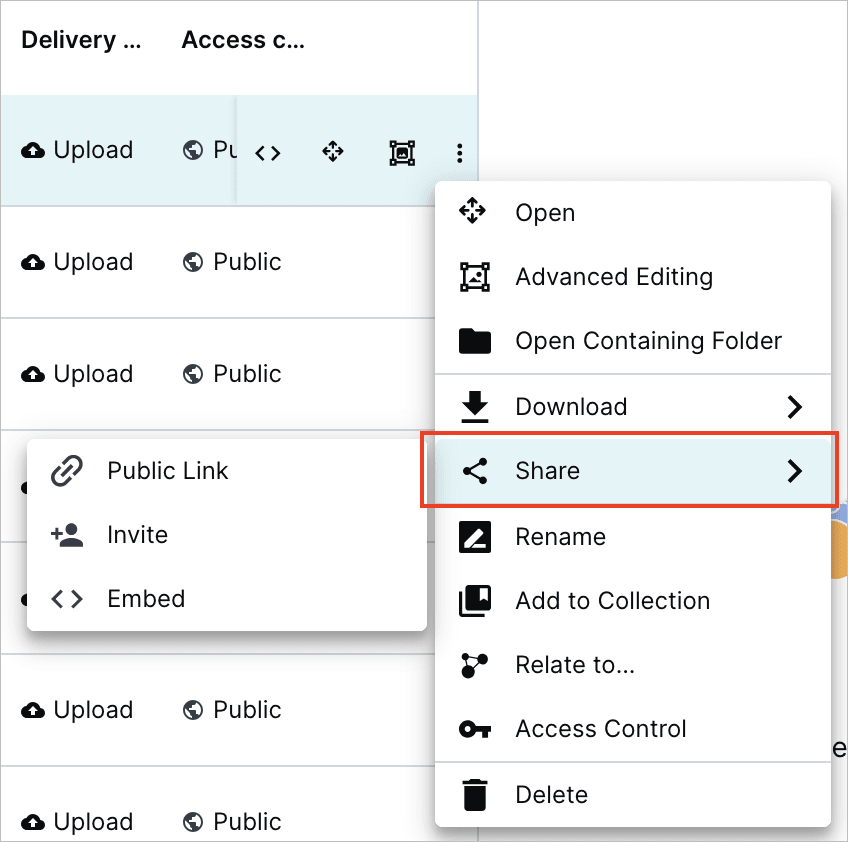Click the add person icon beside Invite
Image resolution: width=848 pixels, height=842 pixels.
[x=67, y=535]
